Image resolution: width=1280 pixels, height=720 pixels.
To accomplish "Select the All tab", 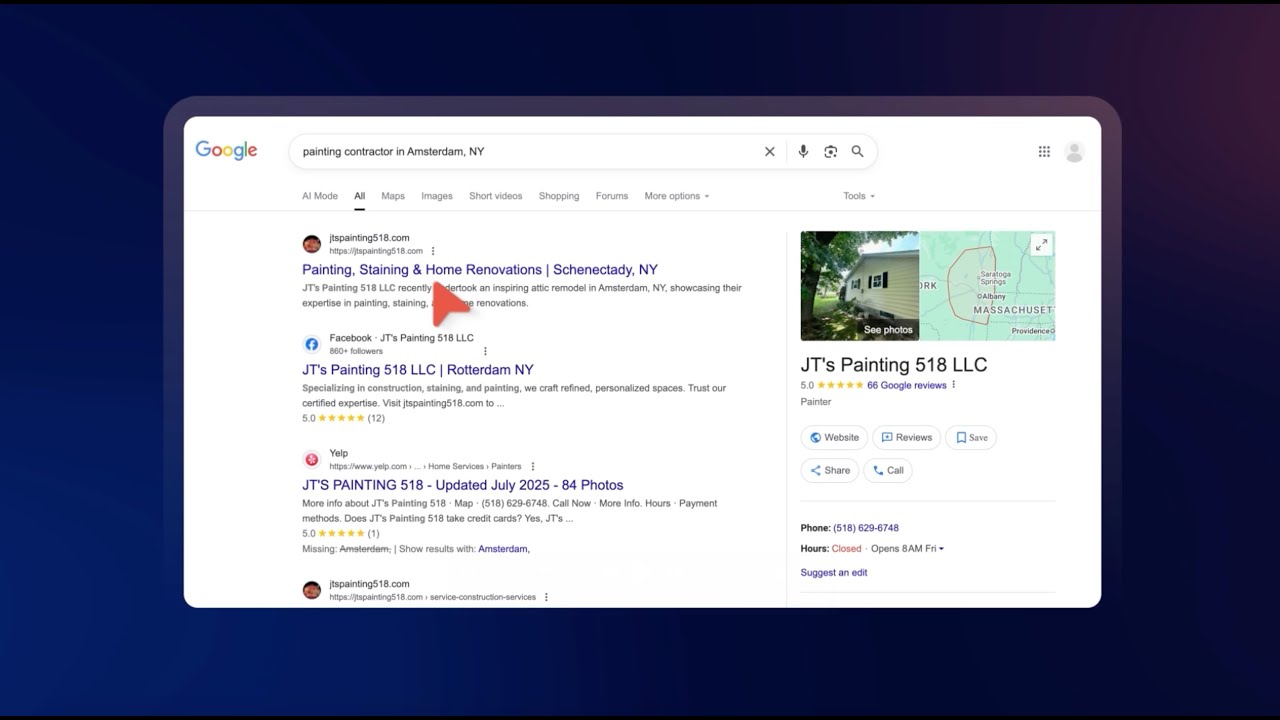I will 359,196.
